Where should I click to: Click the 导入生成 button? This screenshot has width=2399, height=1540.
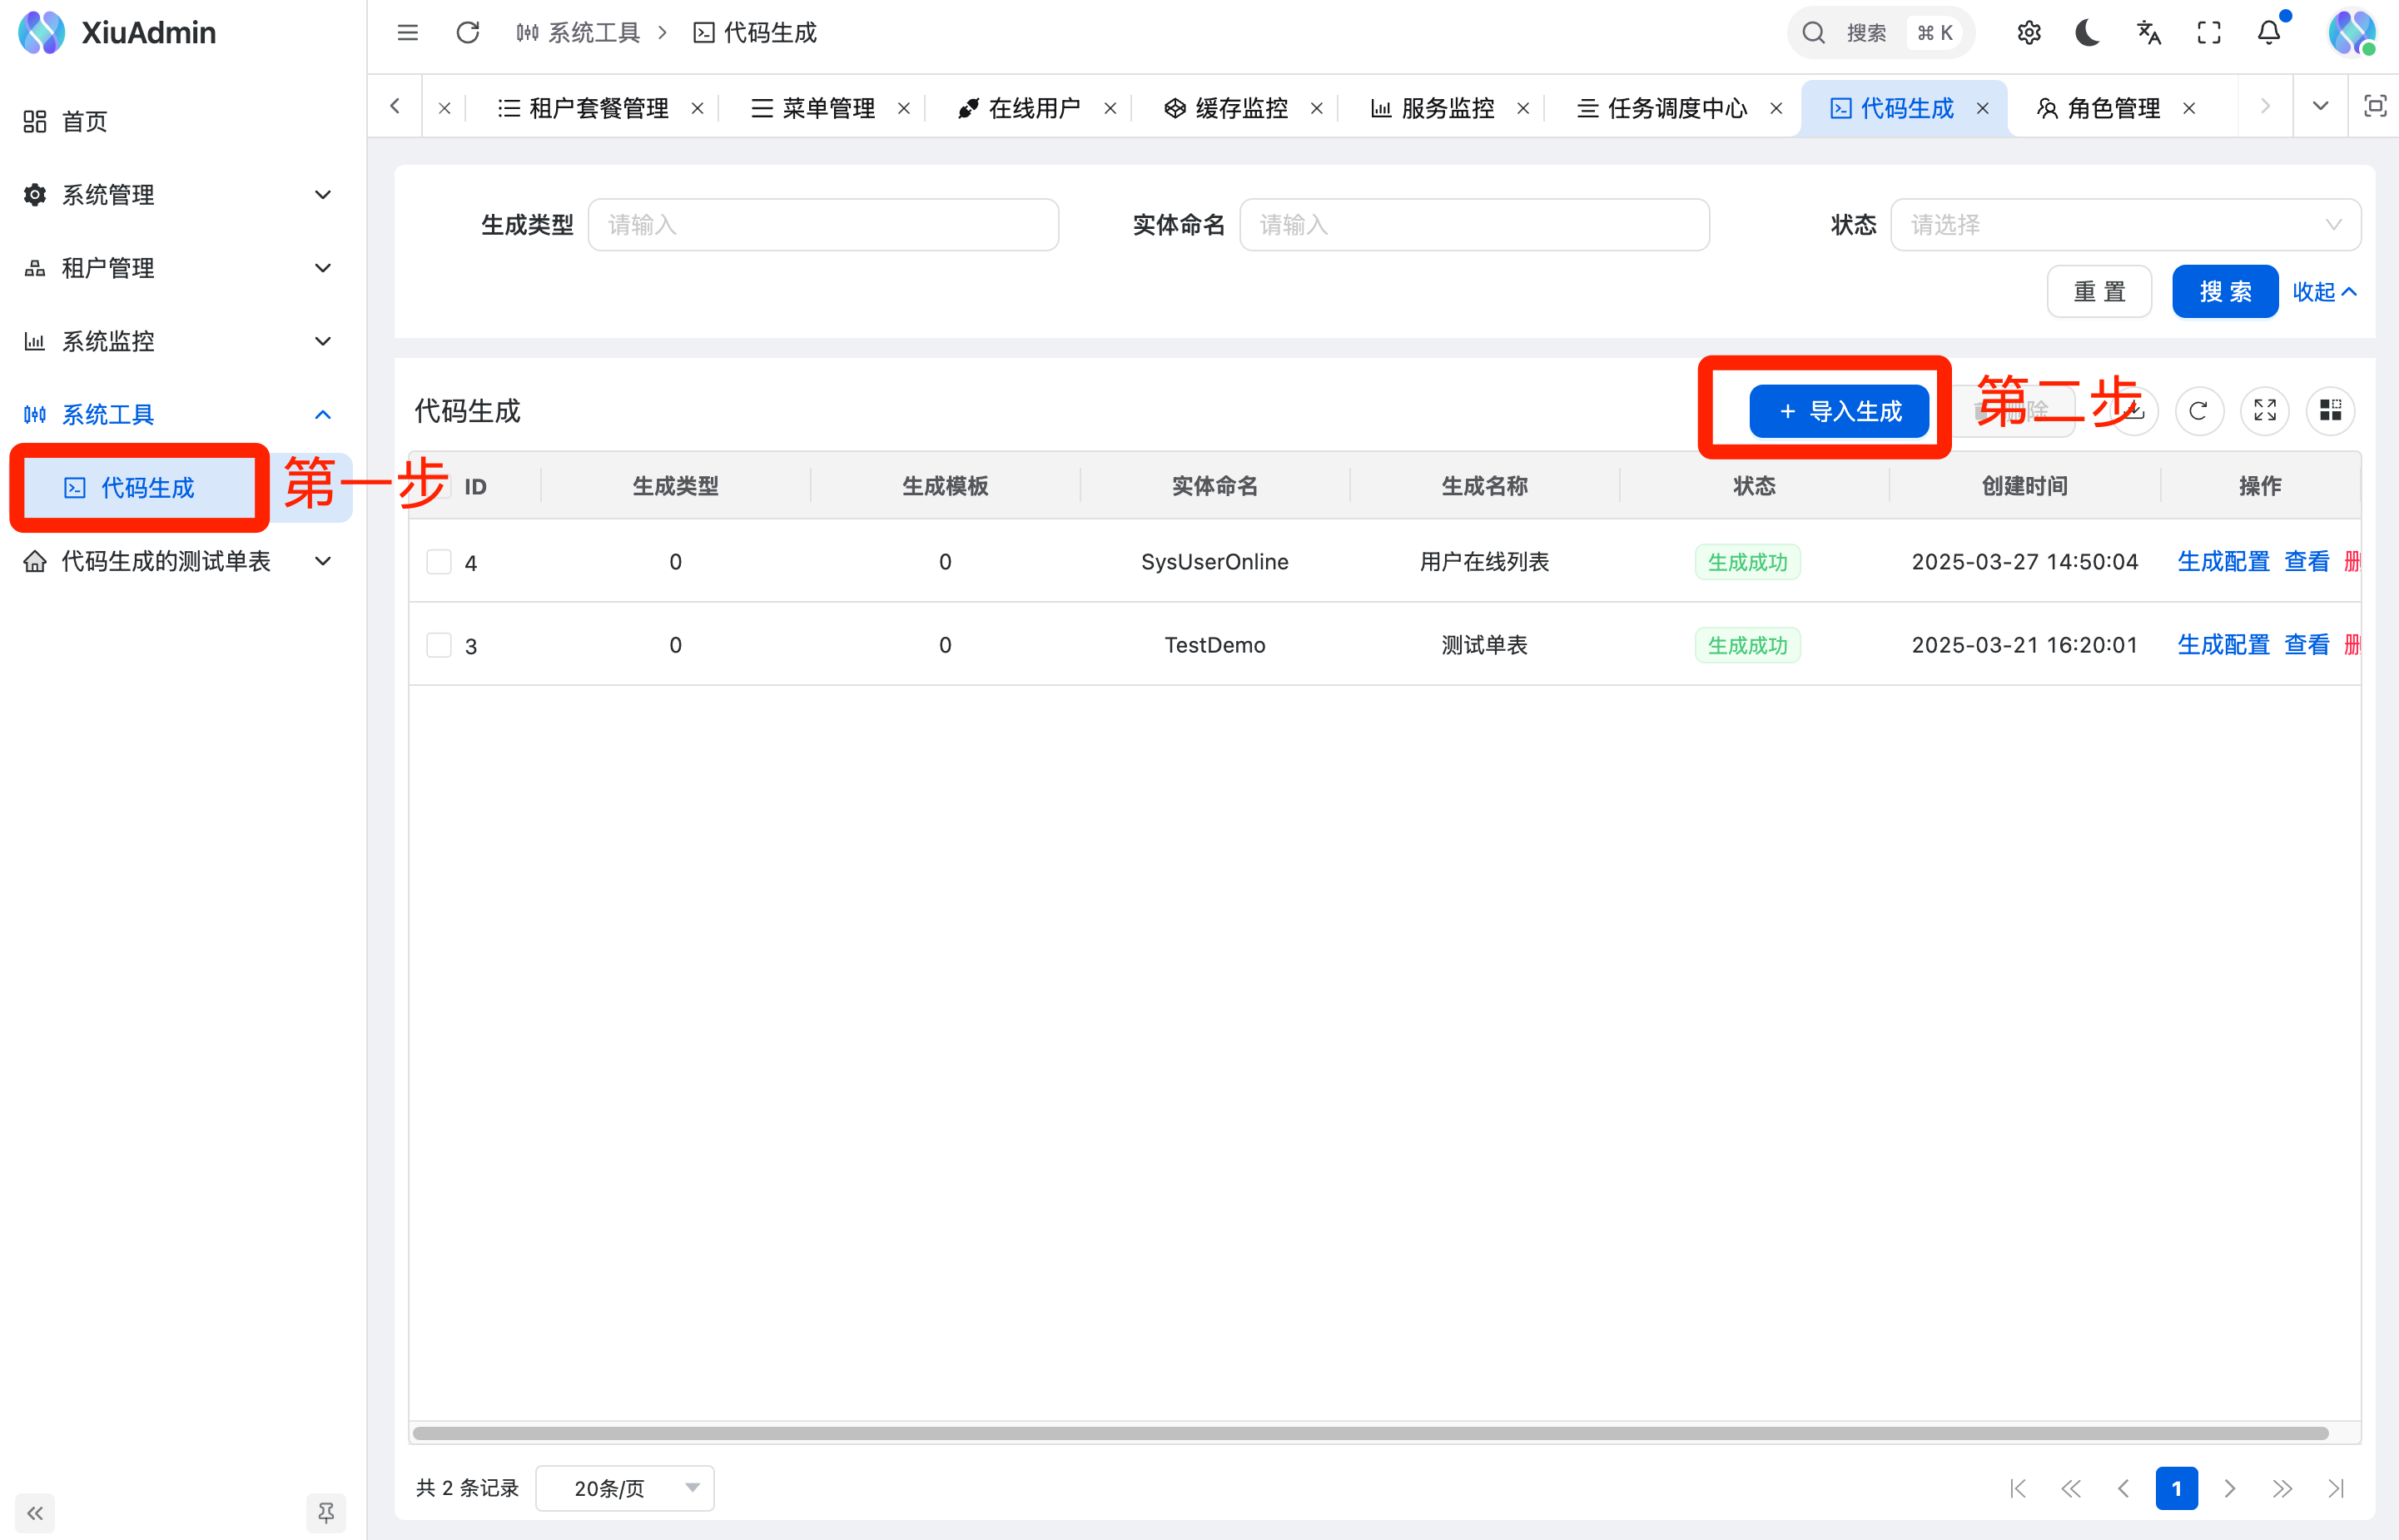pos(1839,411)
